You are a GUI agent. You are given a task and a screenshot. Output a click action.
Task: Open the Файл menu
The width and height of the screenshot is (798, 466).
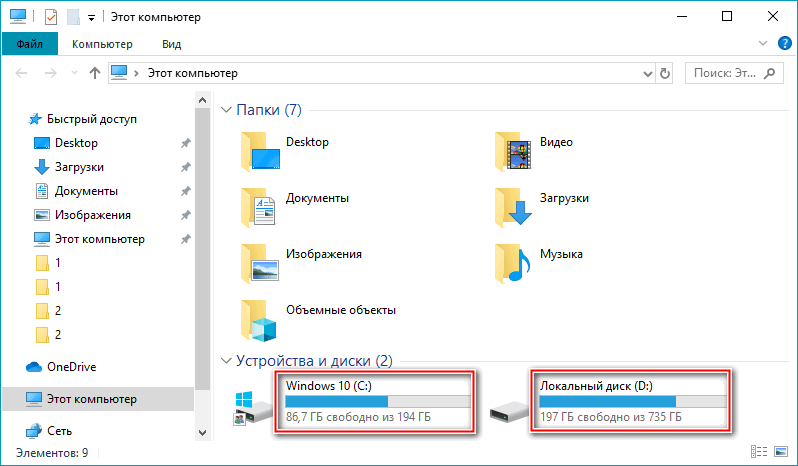pos(30,44)
